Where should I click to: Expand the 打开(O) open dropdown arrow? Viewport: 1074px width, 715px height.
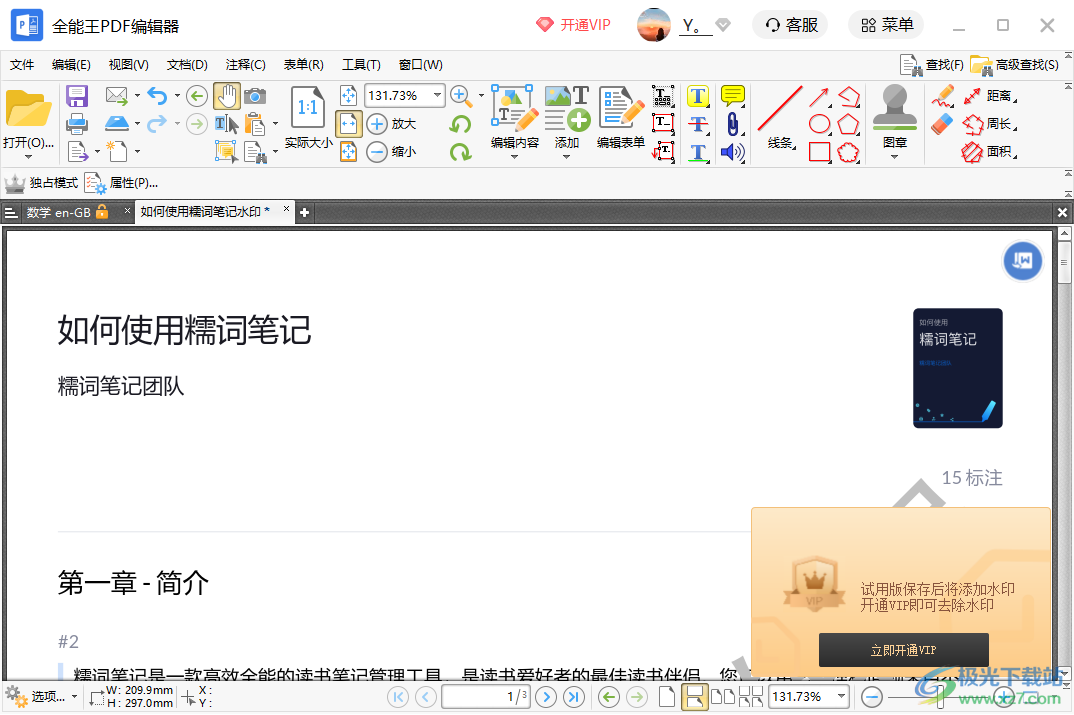(28, 157)
